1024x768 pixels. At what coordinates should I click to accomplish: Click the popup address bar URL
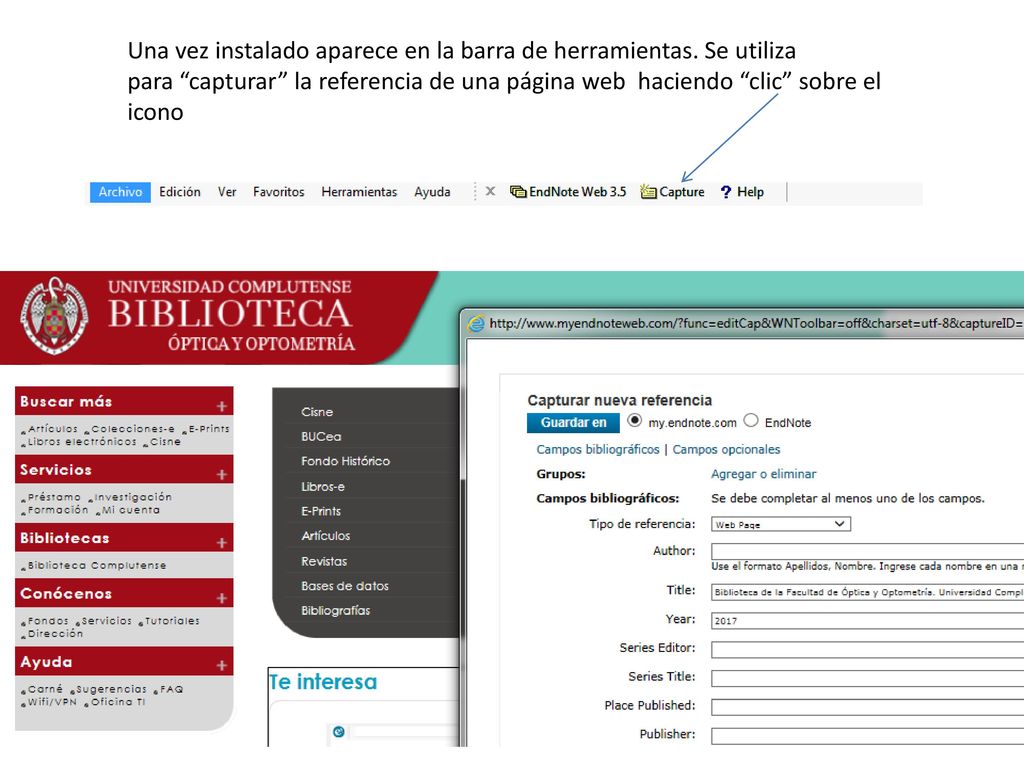click(756, 323)
